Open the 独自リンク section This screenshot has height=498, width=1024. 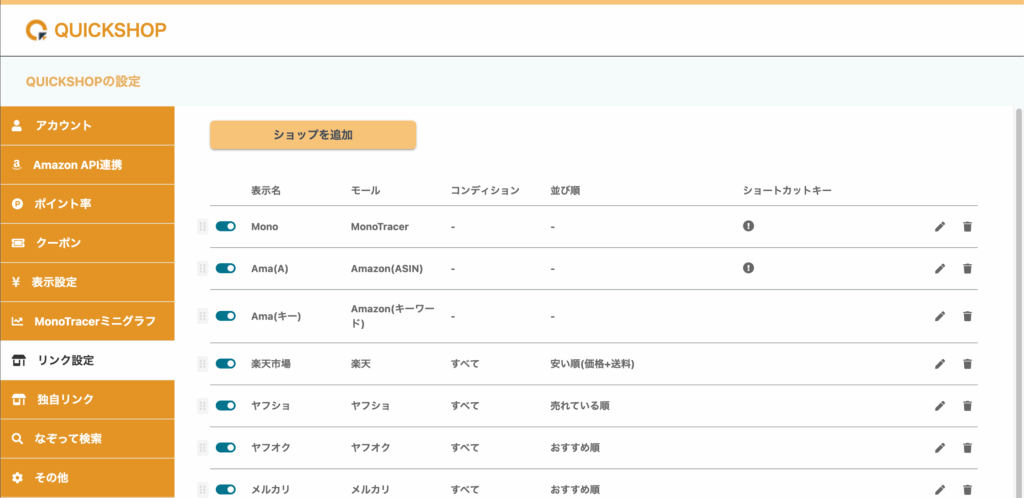[88, 399]
